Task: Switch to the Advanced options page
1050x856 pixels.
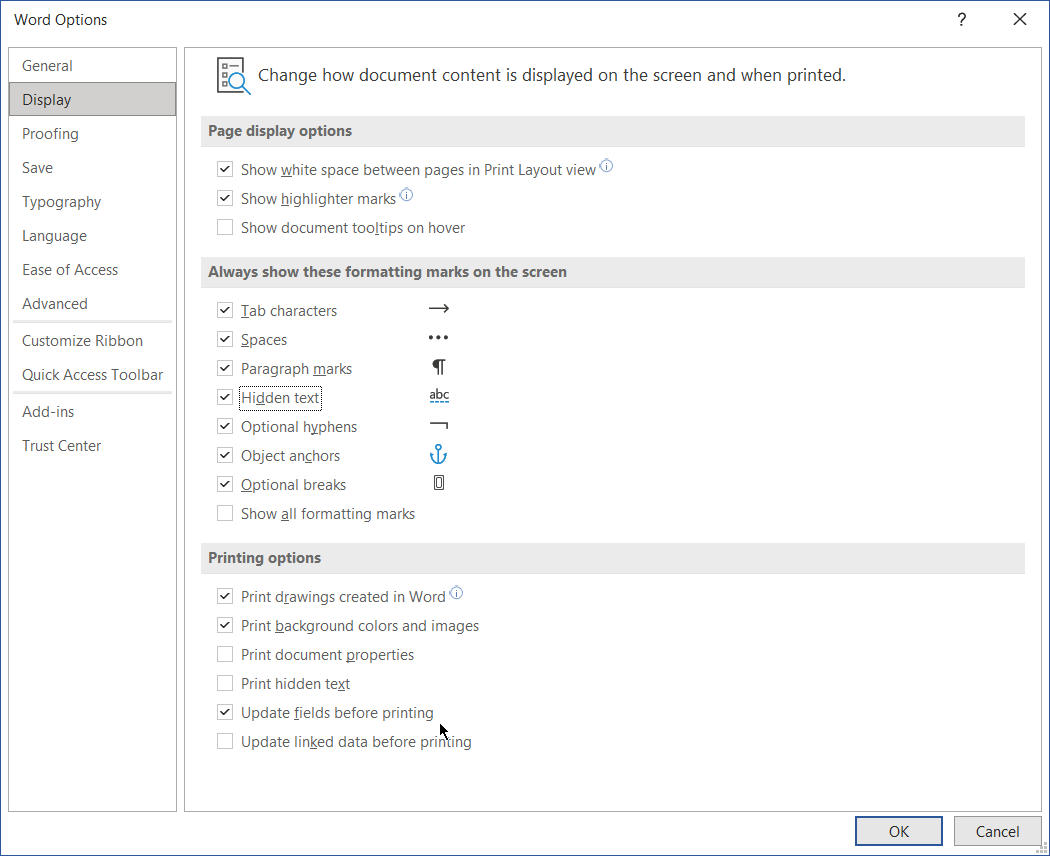Action: coord(55,304)
